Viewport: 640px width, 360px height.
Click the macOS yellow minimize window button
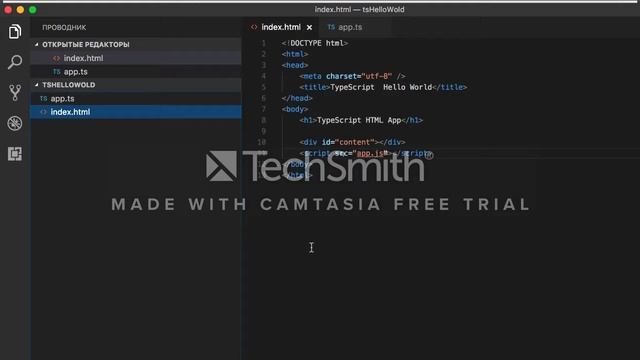(20, 10)
